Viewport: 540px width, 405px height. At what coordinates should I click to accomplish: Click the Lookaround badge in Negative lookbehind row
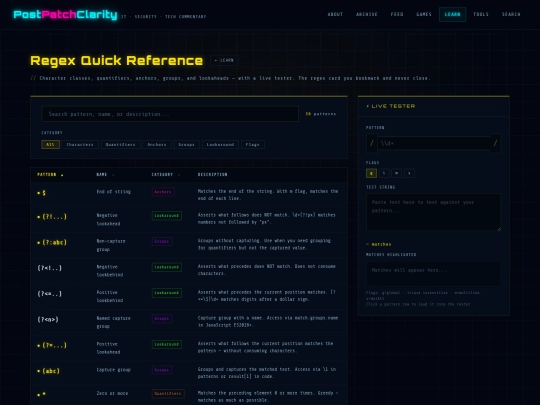click(167, 267)
